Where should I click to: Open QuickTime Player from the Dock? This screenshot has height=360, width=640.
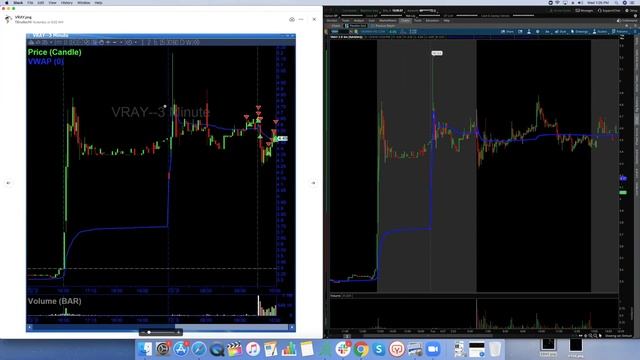(217, 349)
